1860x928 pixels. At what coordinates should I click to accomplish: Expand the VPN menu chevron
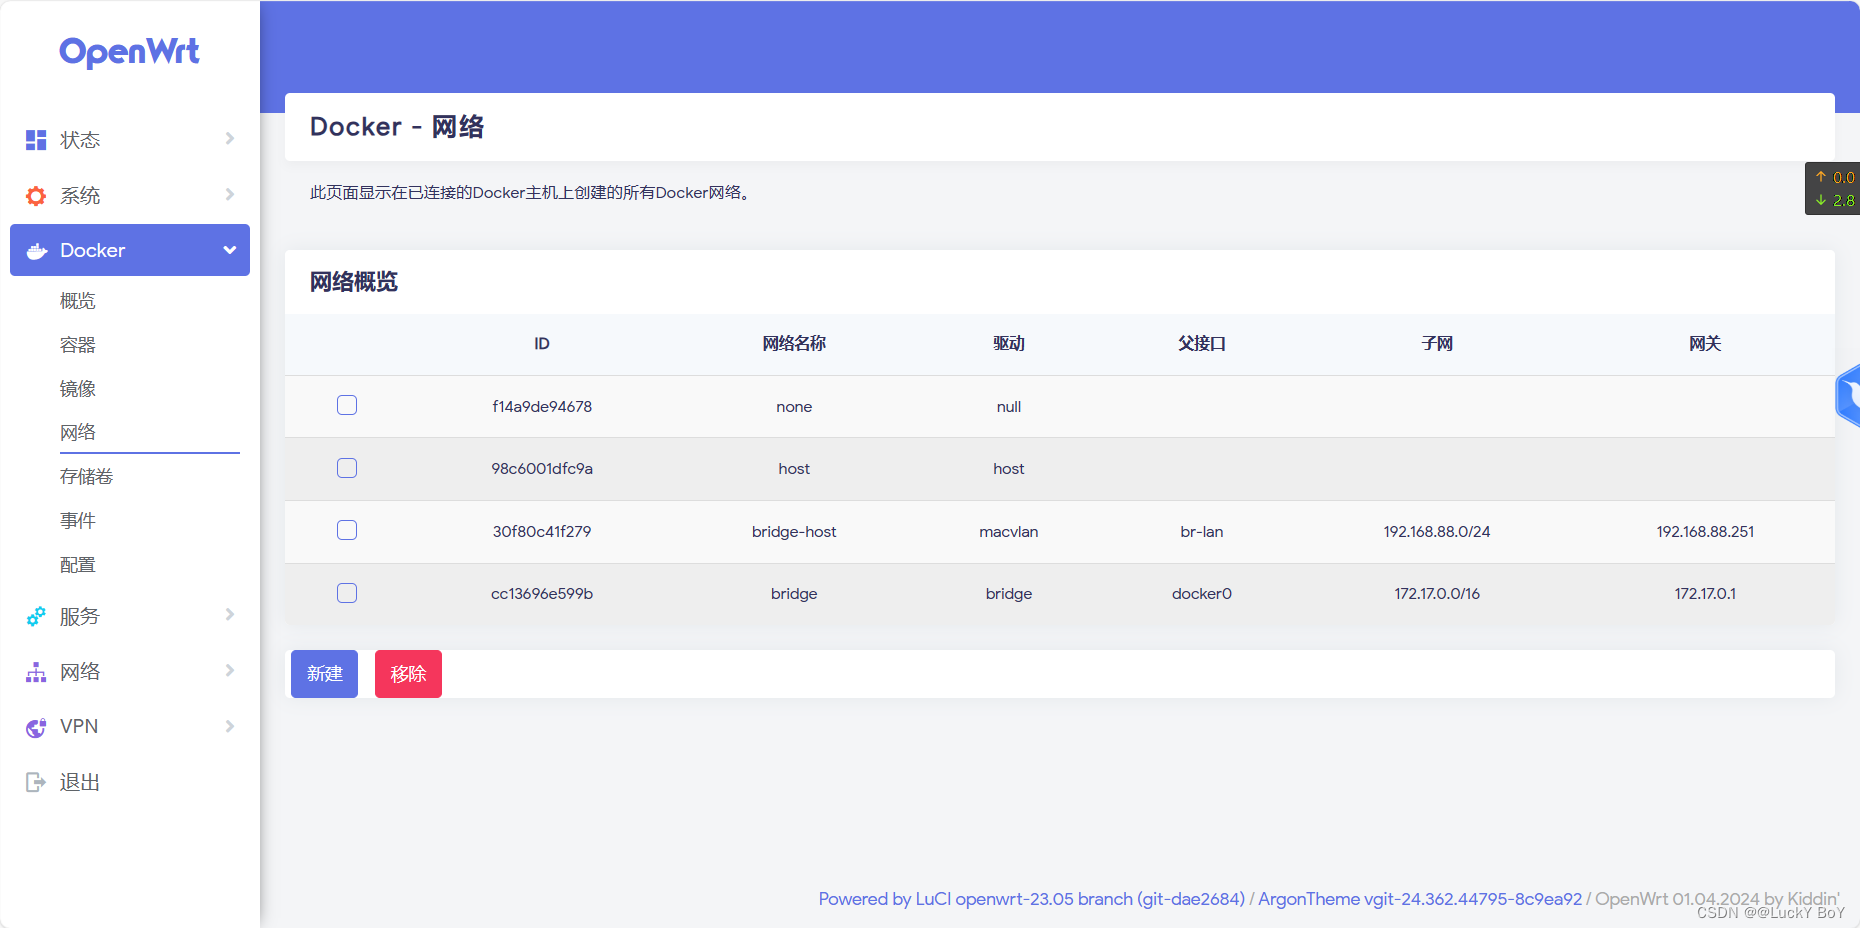coord(229,726)
